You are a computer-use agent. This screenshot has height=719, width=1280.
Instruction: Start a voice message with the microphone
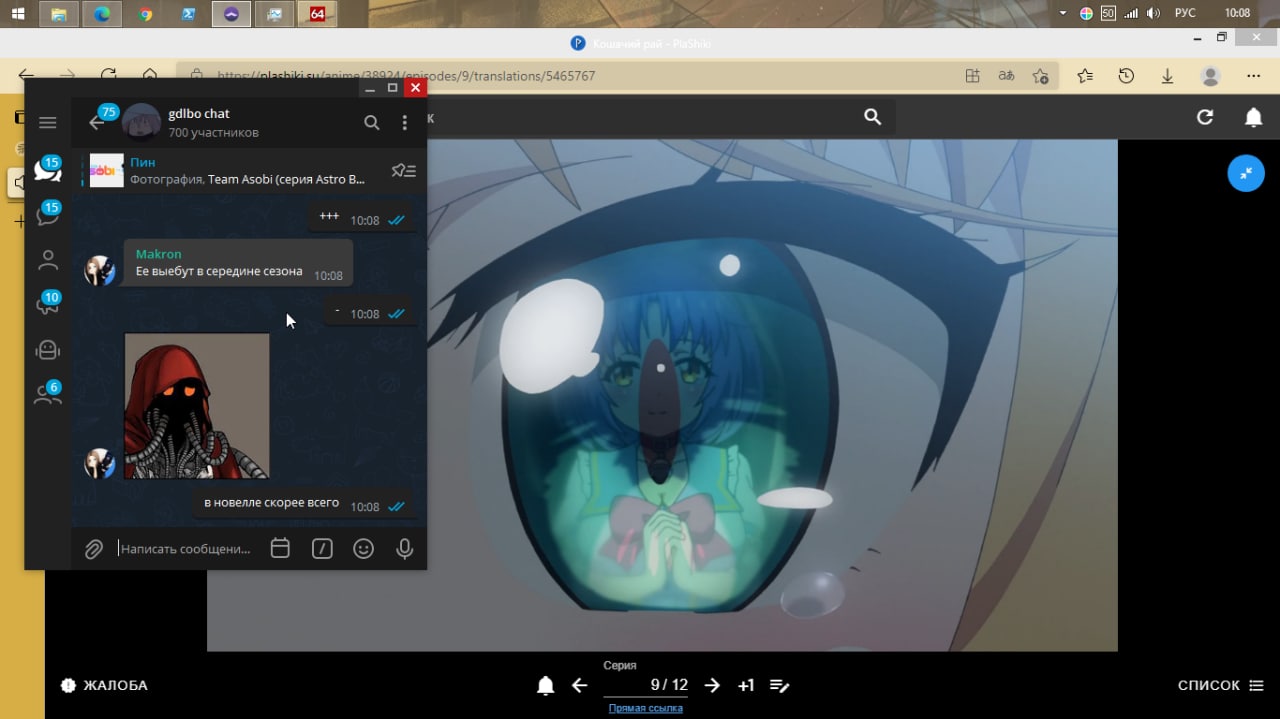(x=404, y=548)
